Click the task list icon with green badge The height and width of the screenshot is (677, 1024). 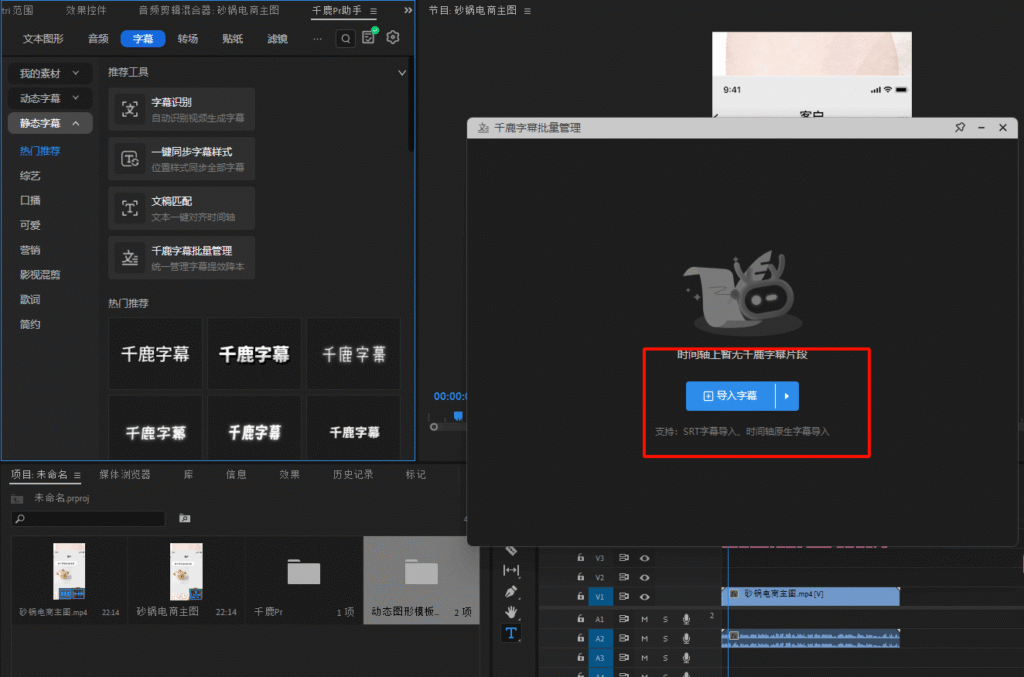coord(369,38)
